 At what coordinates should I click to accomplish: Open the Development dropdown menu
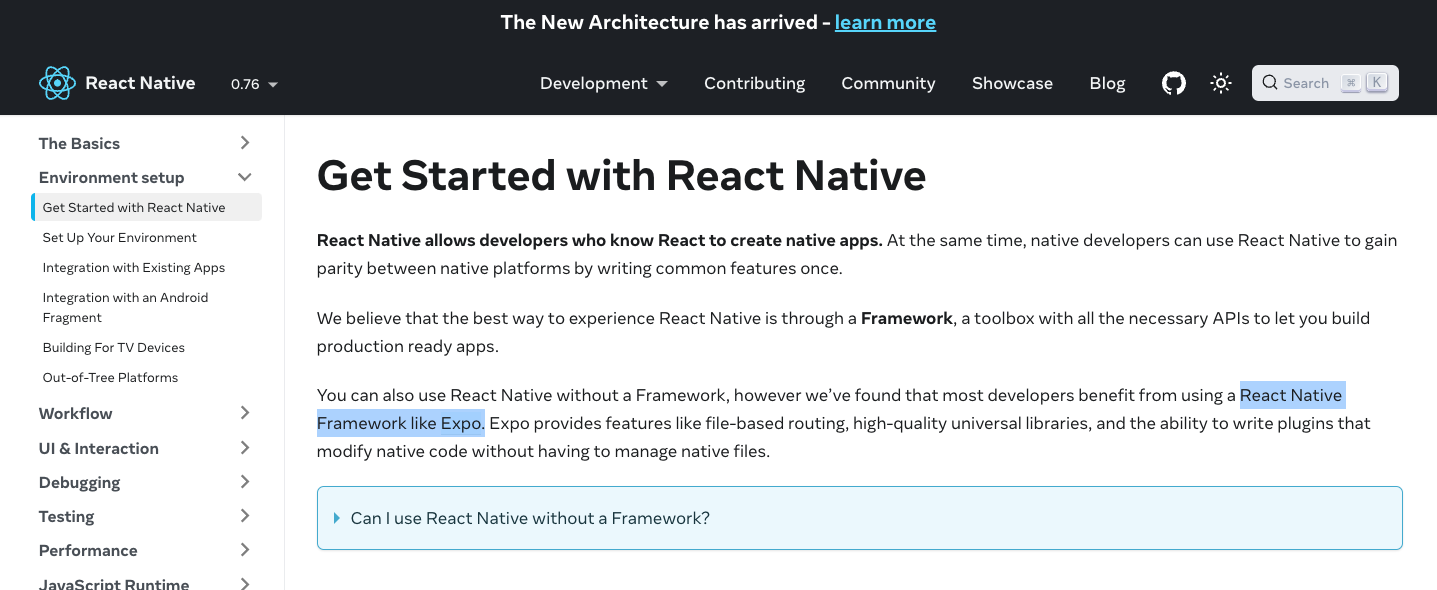(x=604, y=83)
